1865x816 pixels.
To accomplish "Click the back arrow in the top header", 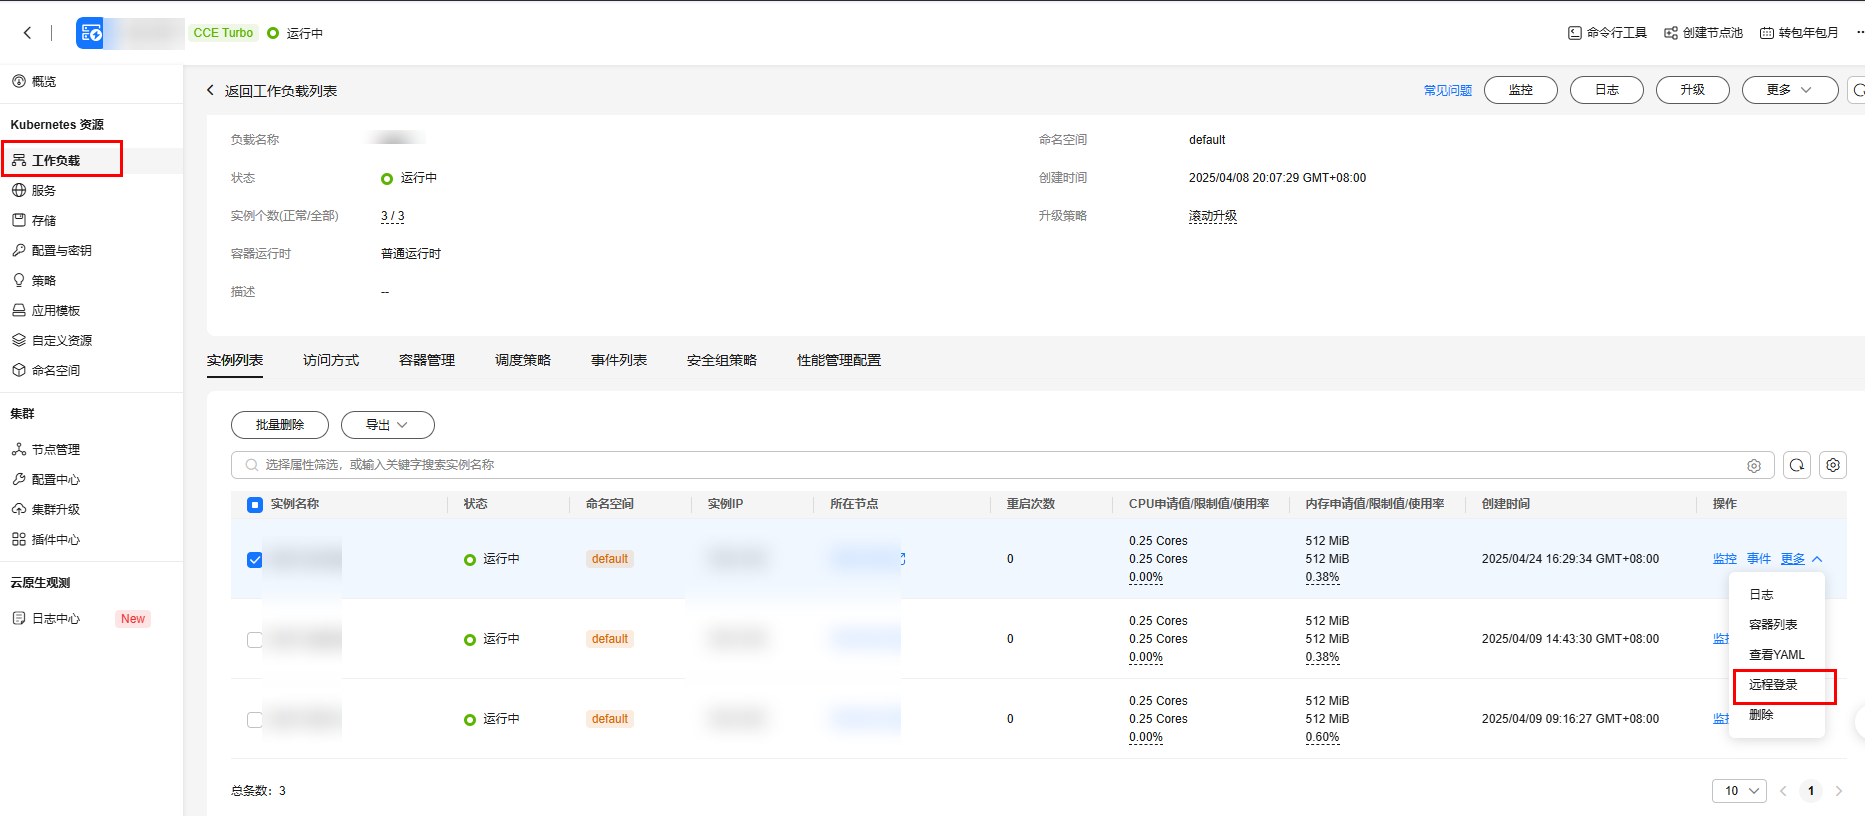I will pos(27,33).
